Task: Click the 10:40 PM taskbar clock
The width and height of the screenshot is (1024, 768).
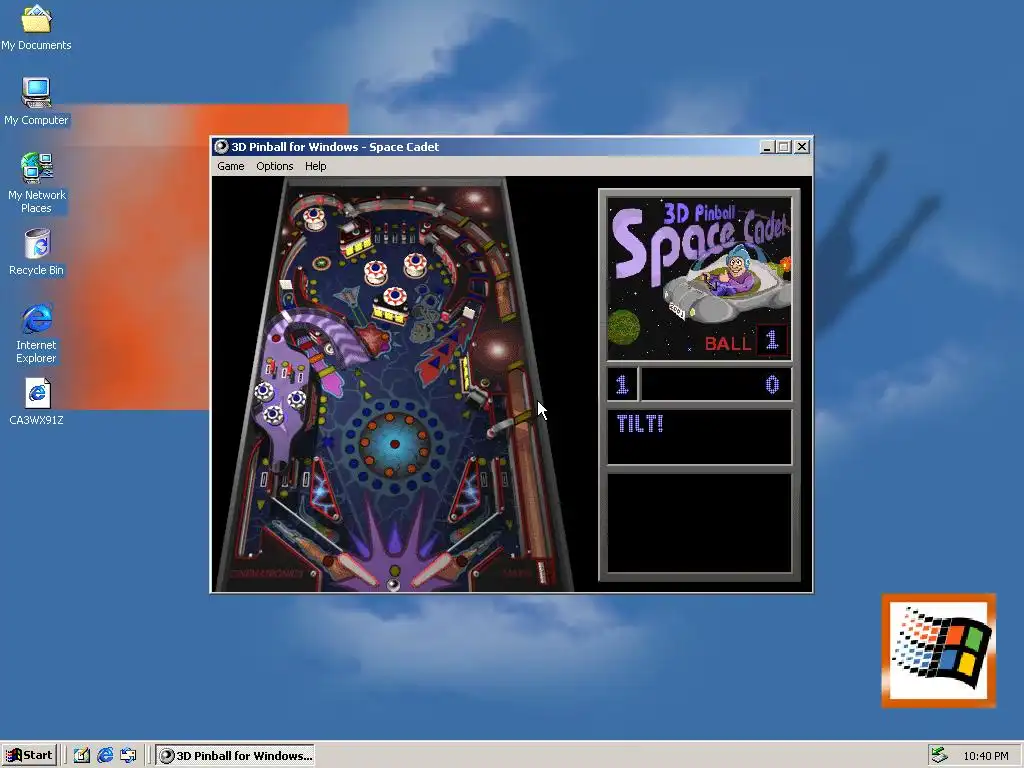Action: 985,756
